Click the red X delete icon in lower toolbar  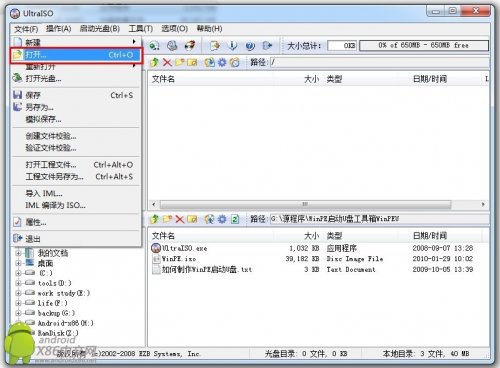click(180, 219)
